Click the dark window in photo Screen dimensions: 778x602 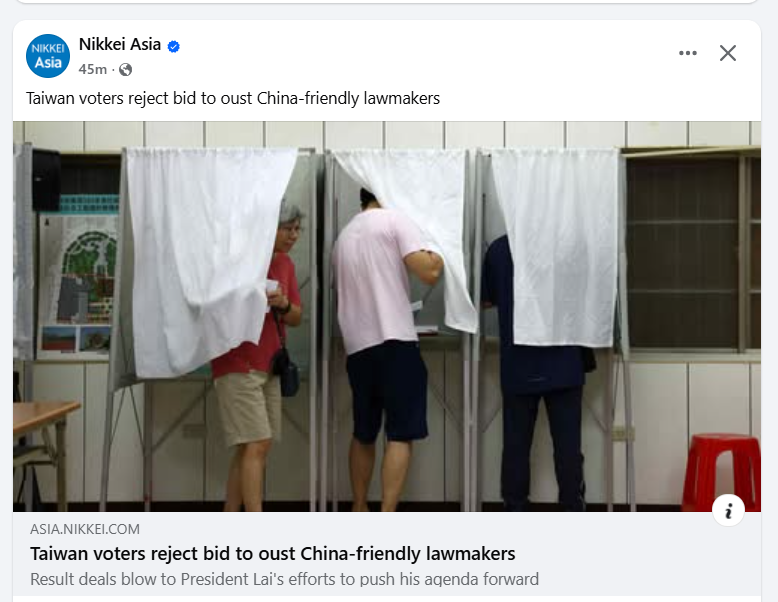coord(692,253)
